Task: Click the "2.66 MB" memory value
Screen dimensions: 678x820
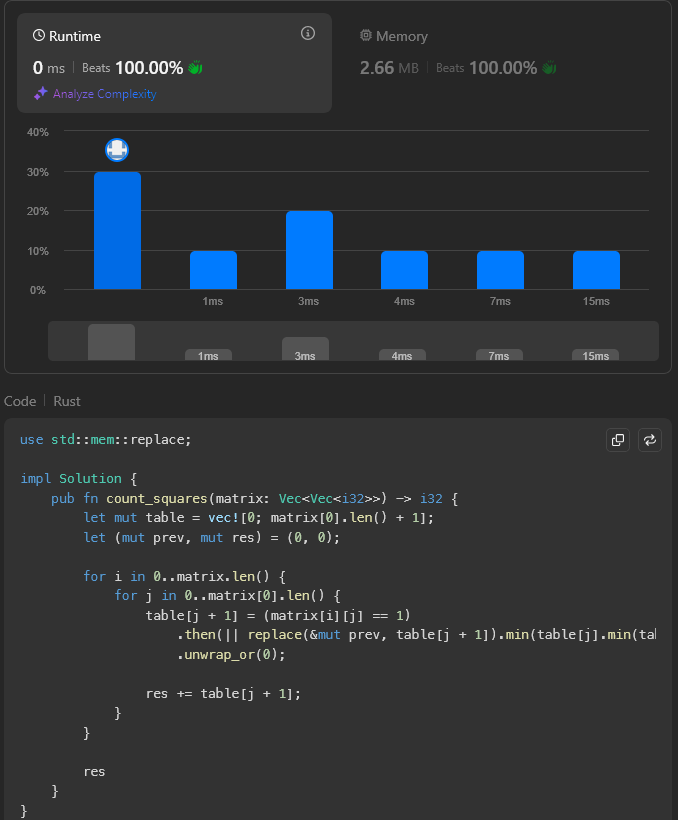Action: (x=389, y=67)
